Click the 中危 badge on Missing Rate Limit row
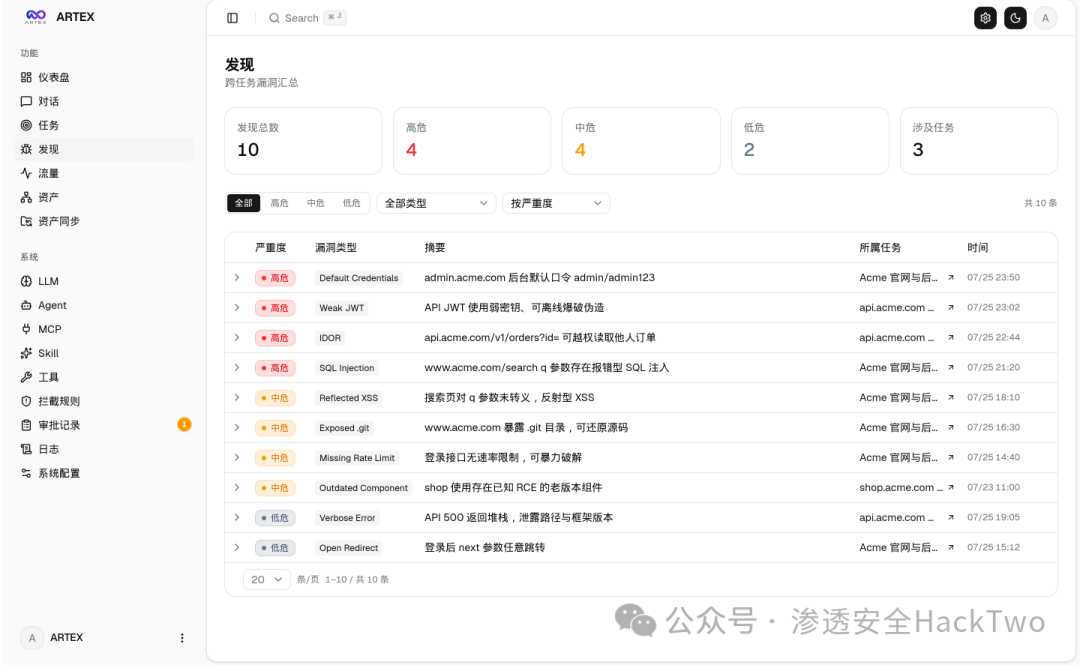Image resolution: width=1080 pixels, height=665 pixels. 276,458
